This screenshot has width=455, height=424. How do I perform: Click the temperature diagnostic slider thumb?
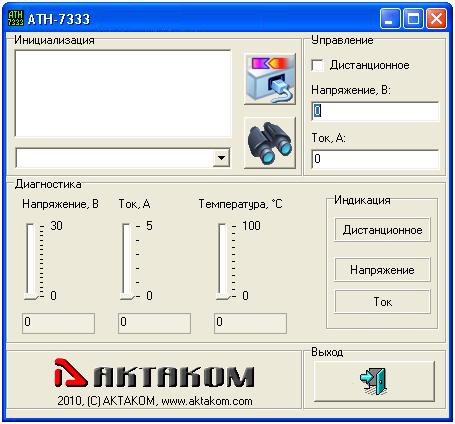pos(223,296)
